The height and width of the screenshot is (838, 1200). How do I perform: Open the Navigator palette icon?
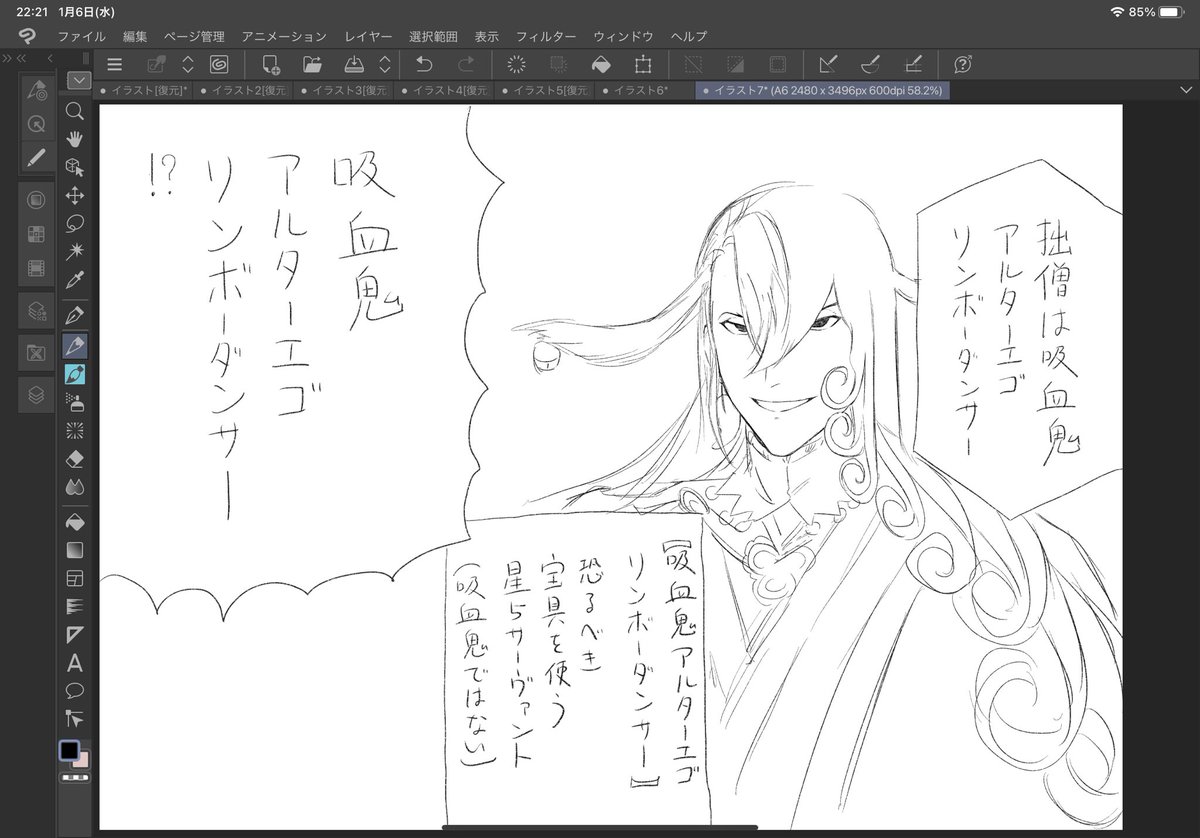pos(36,124)
